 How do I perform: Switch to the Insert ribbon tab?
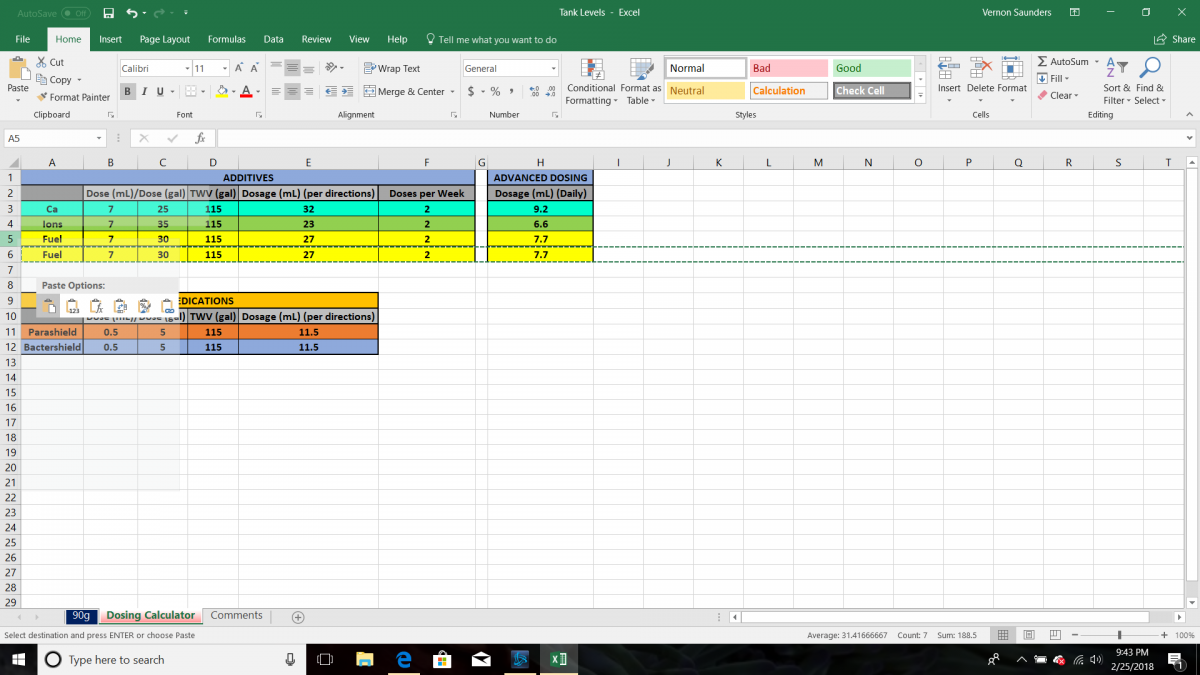tap(110, 39)
